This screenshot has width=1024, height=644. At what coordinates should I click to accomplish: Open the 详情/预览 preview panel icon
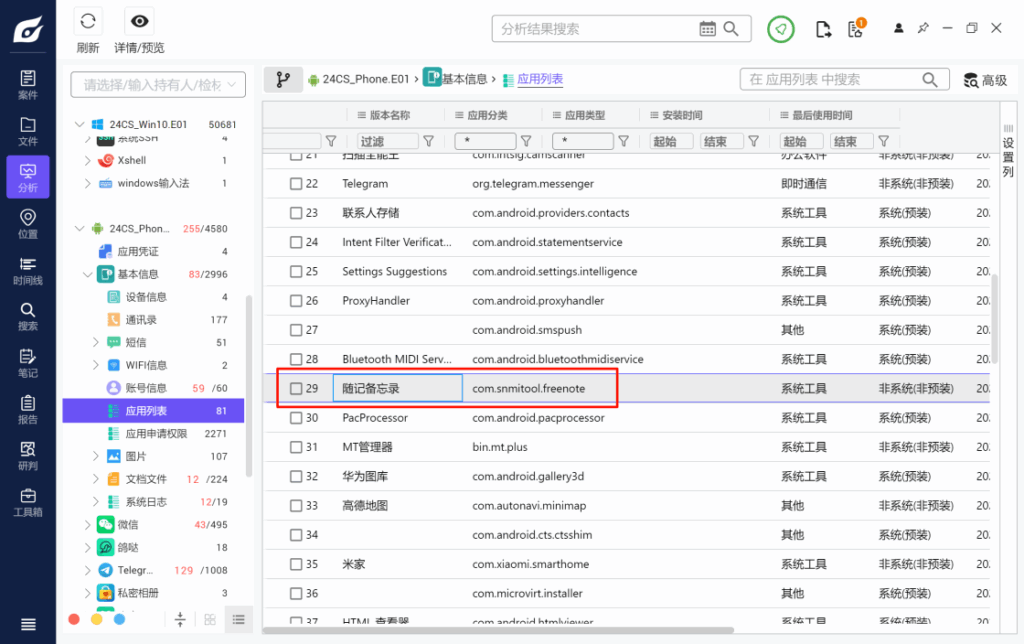[139, 20]
